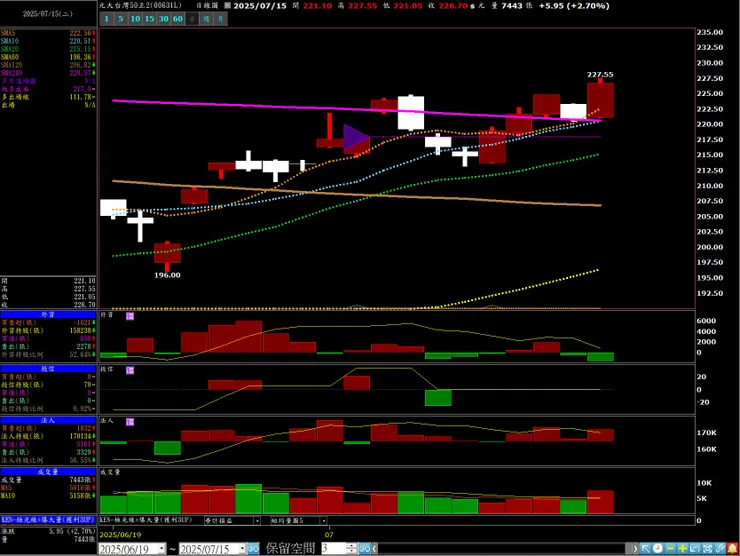
Task: Click the +5.95 (+2.70%) change value in header
Action: [x=574, y=6]
